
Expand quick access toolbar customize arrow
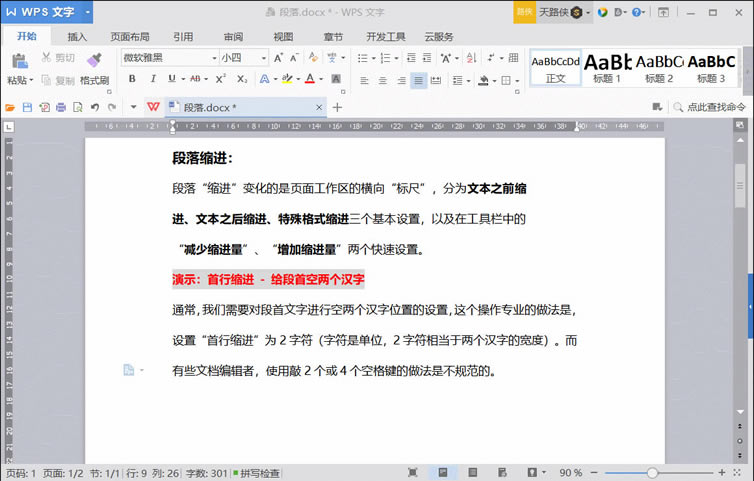click(x=134, y=107)
